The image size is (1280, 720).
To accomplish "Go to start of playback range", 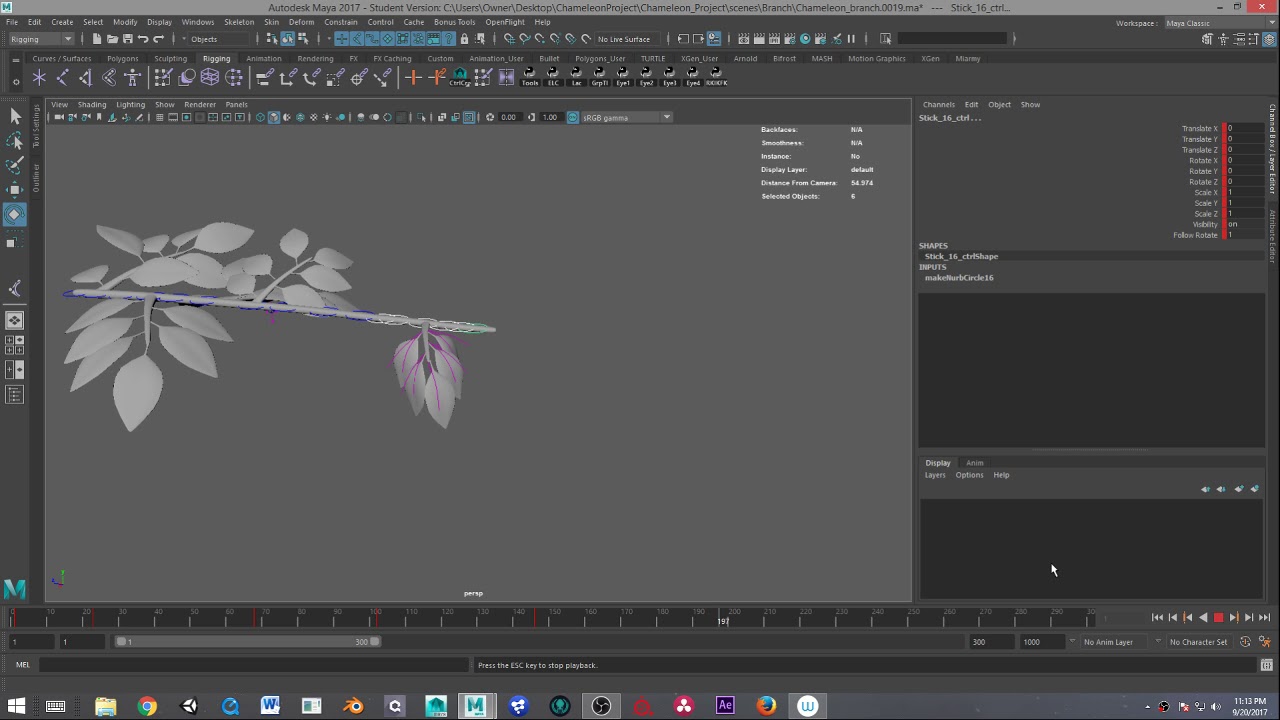I will pyautogui.click(x=1157, y=618).
